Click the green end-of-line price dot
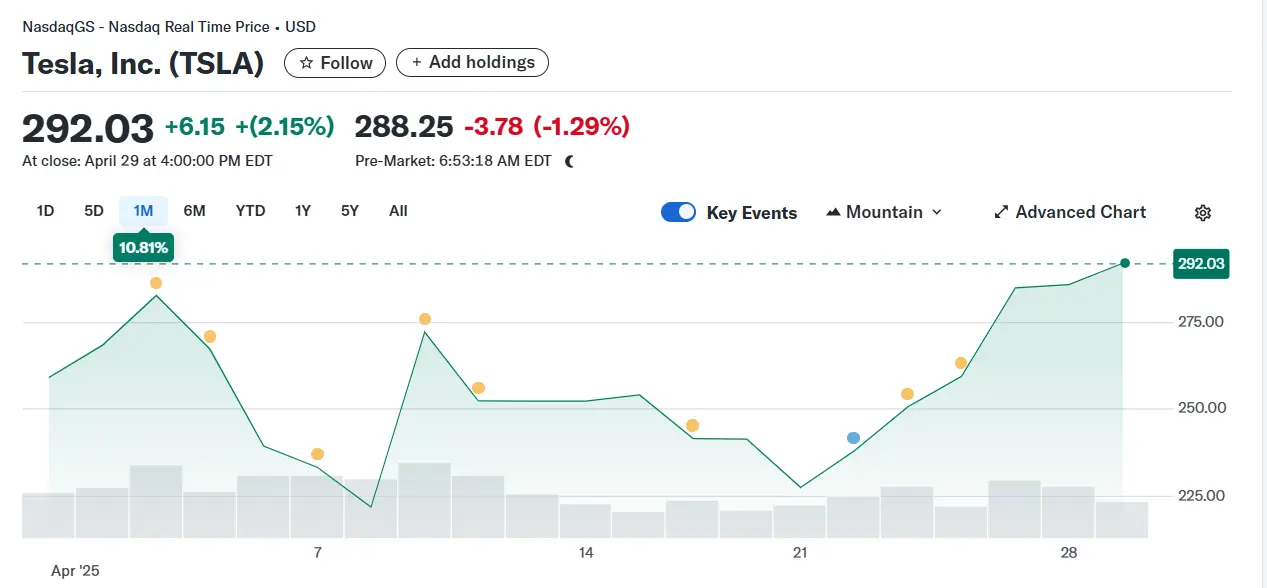 click(x=1125, y=263)
